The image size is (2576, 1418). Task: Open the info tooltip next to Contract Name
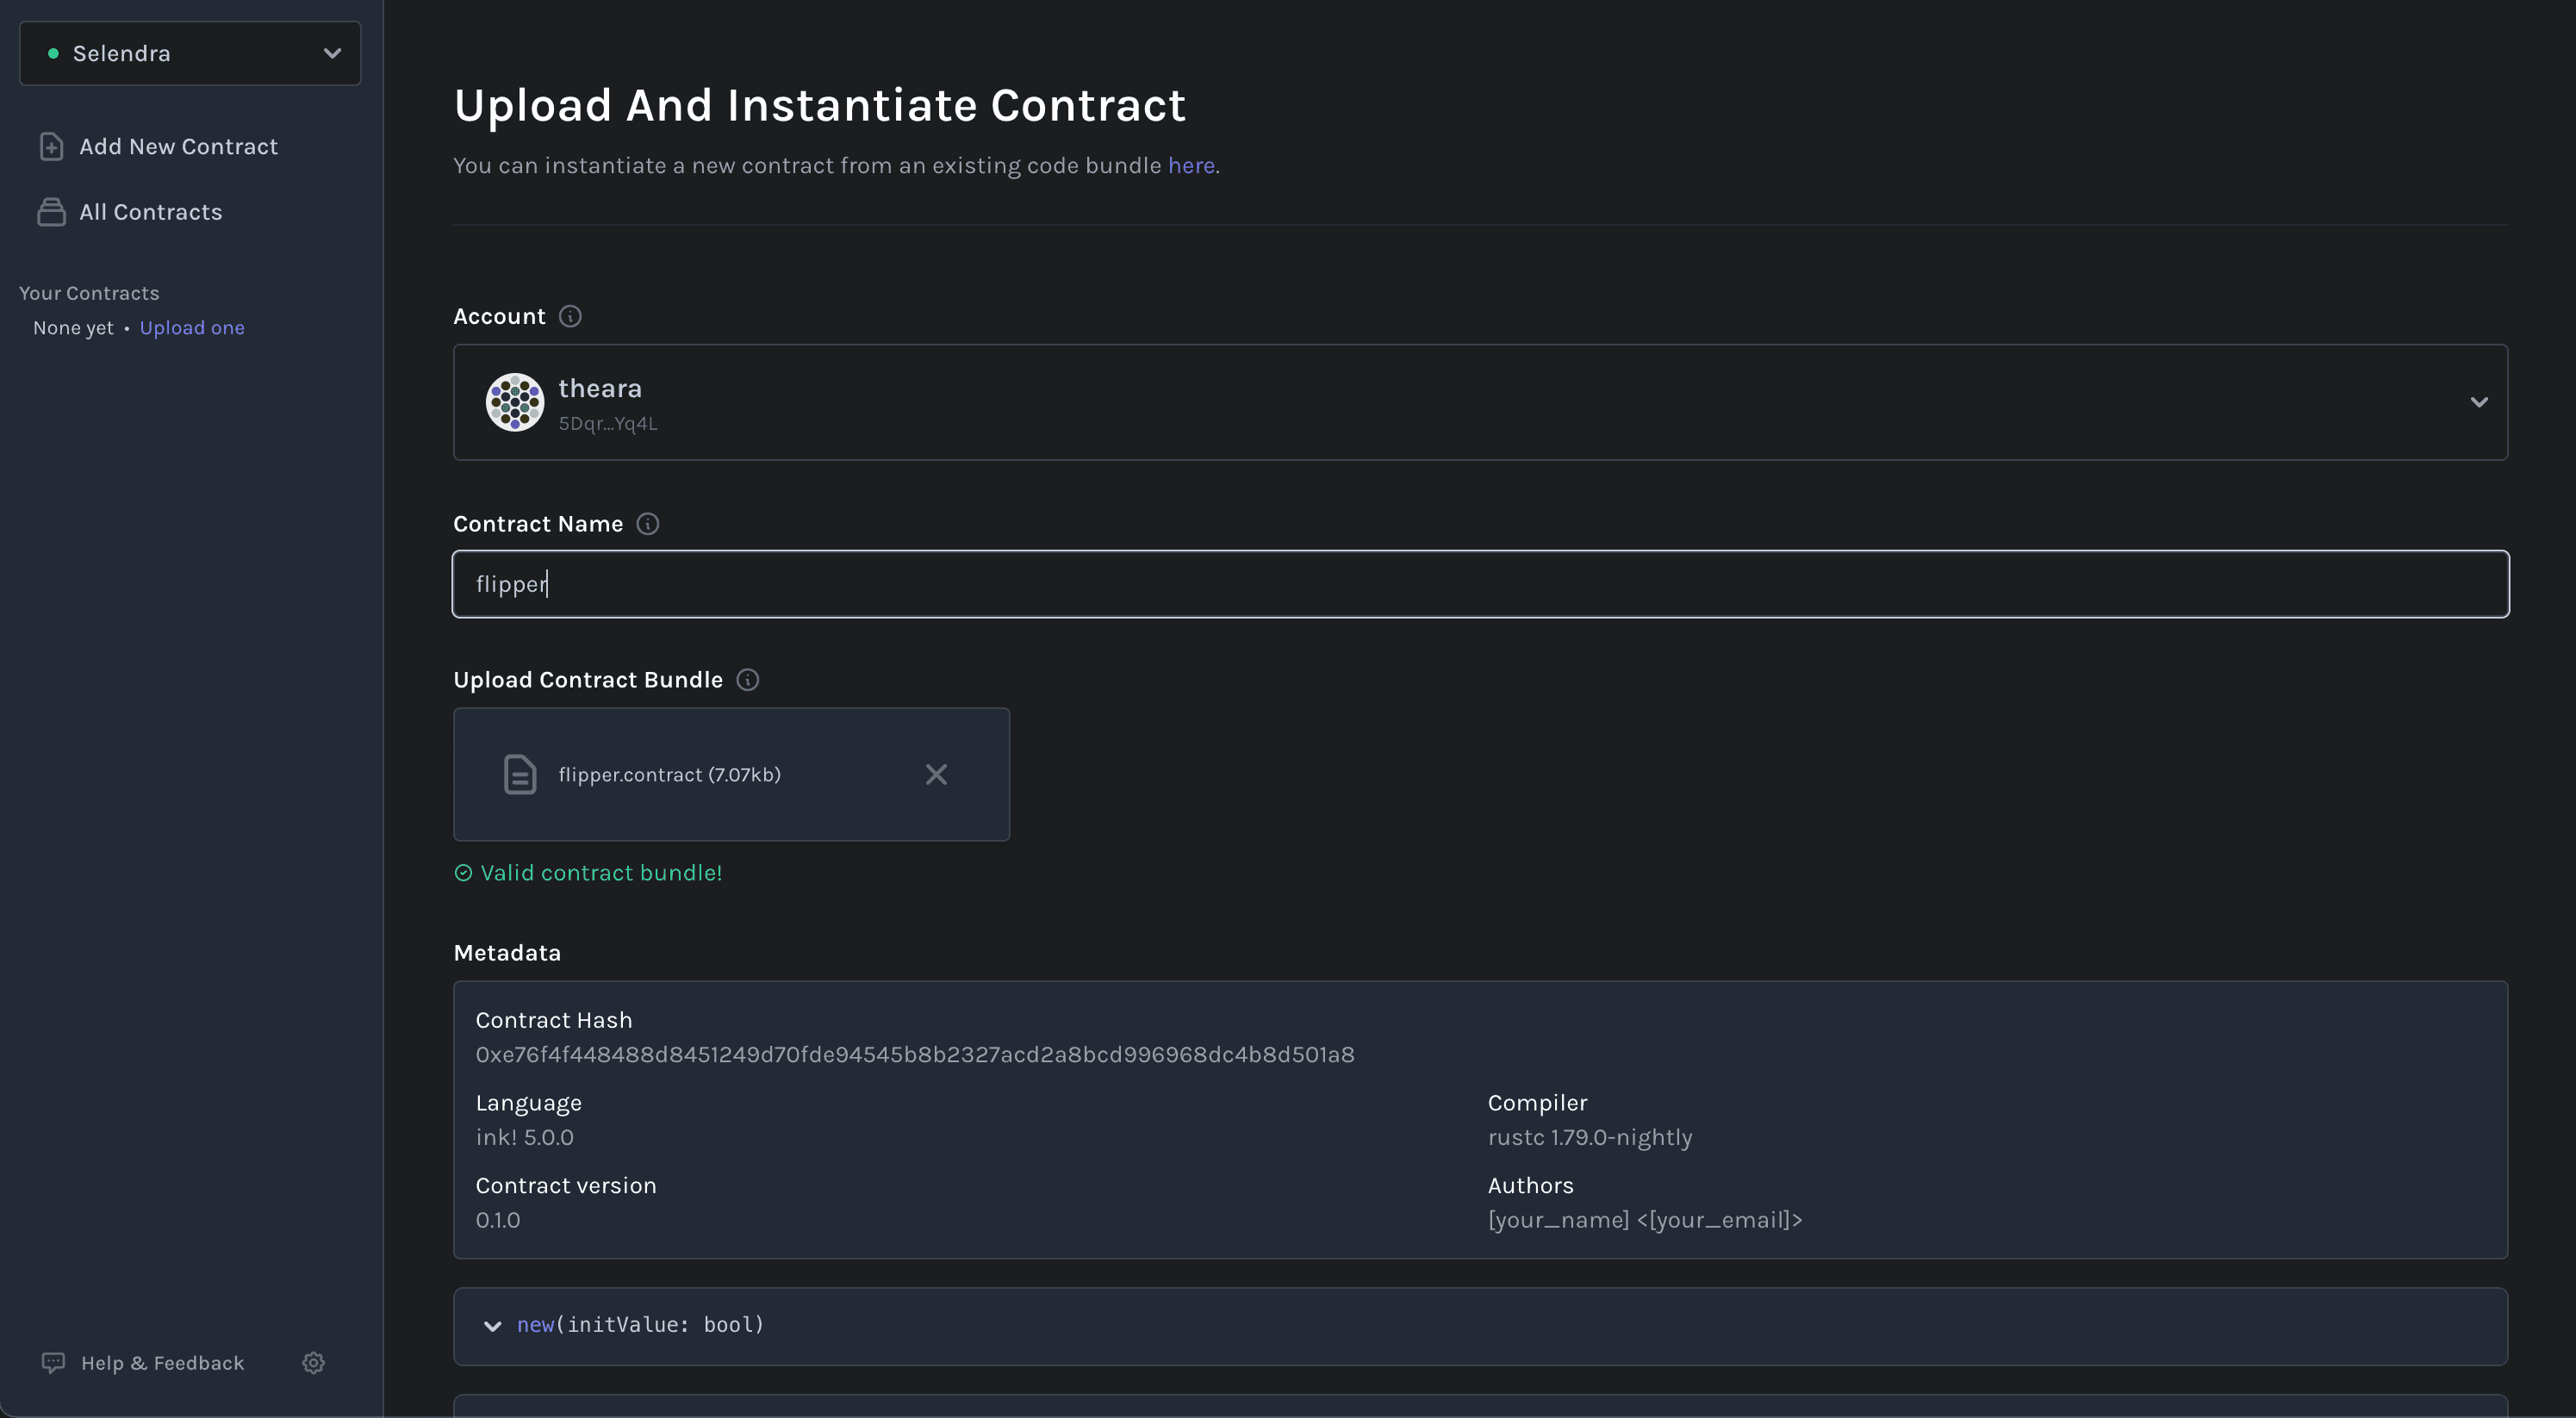pos(648,523)
